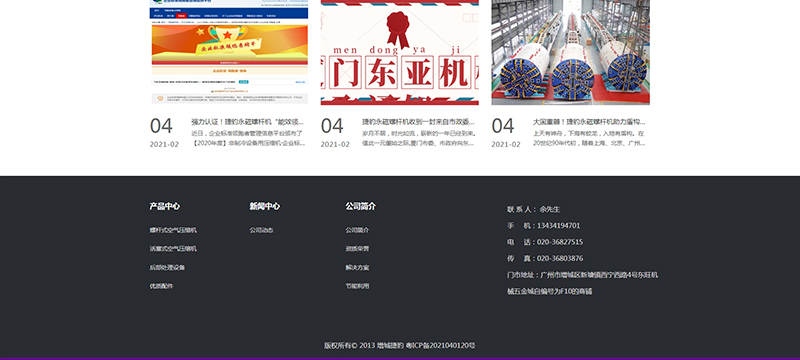Click the 公司动态 news link
The width and height of the screenshot is (800, 360).
[261, 230]
